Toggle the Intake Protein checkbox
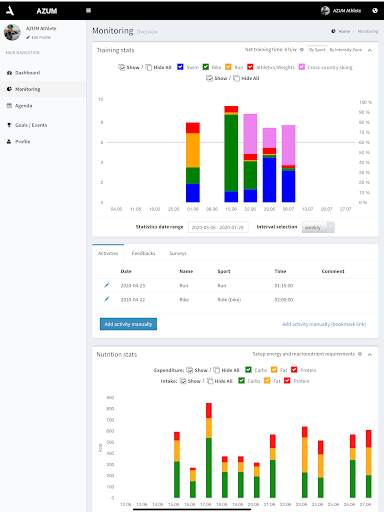 287,380
